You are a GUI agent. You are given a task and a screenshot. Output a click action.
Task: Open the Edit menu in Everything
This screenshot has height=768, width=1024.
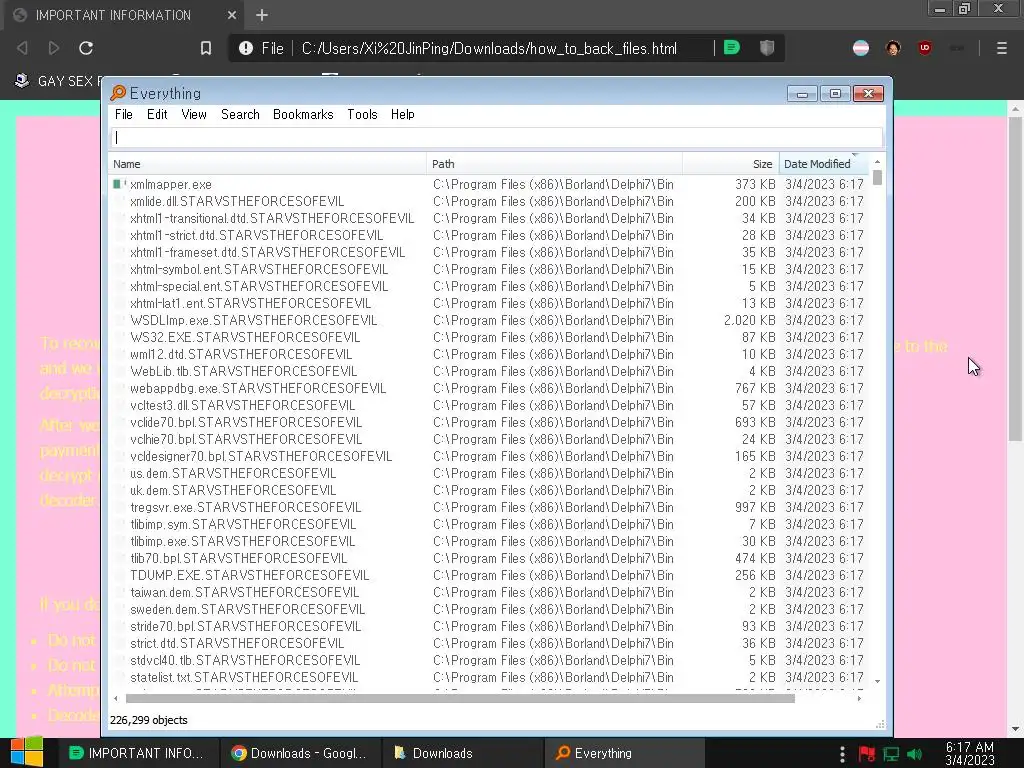pyautogui.click(x=157, y=114)
